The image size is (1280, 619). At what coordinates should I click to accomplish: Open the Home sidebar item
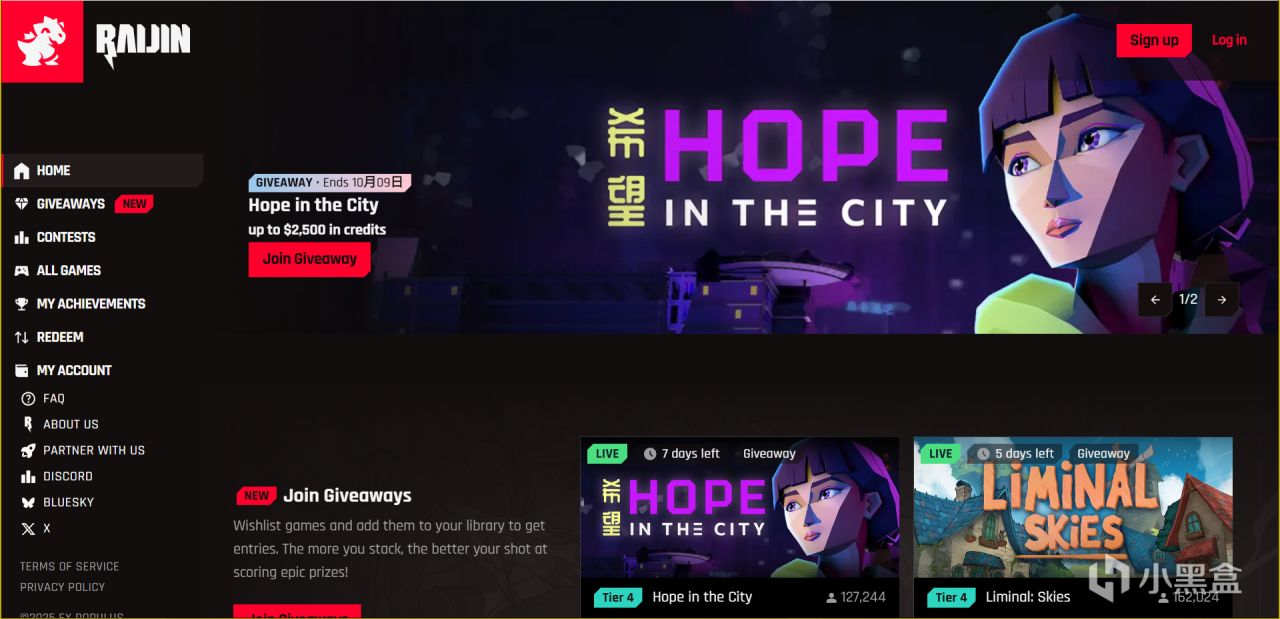(x=102, y=171)
